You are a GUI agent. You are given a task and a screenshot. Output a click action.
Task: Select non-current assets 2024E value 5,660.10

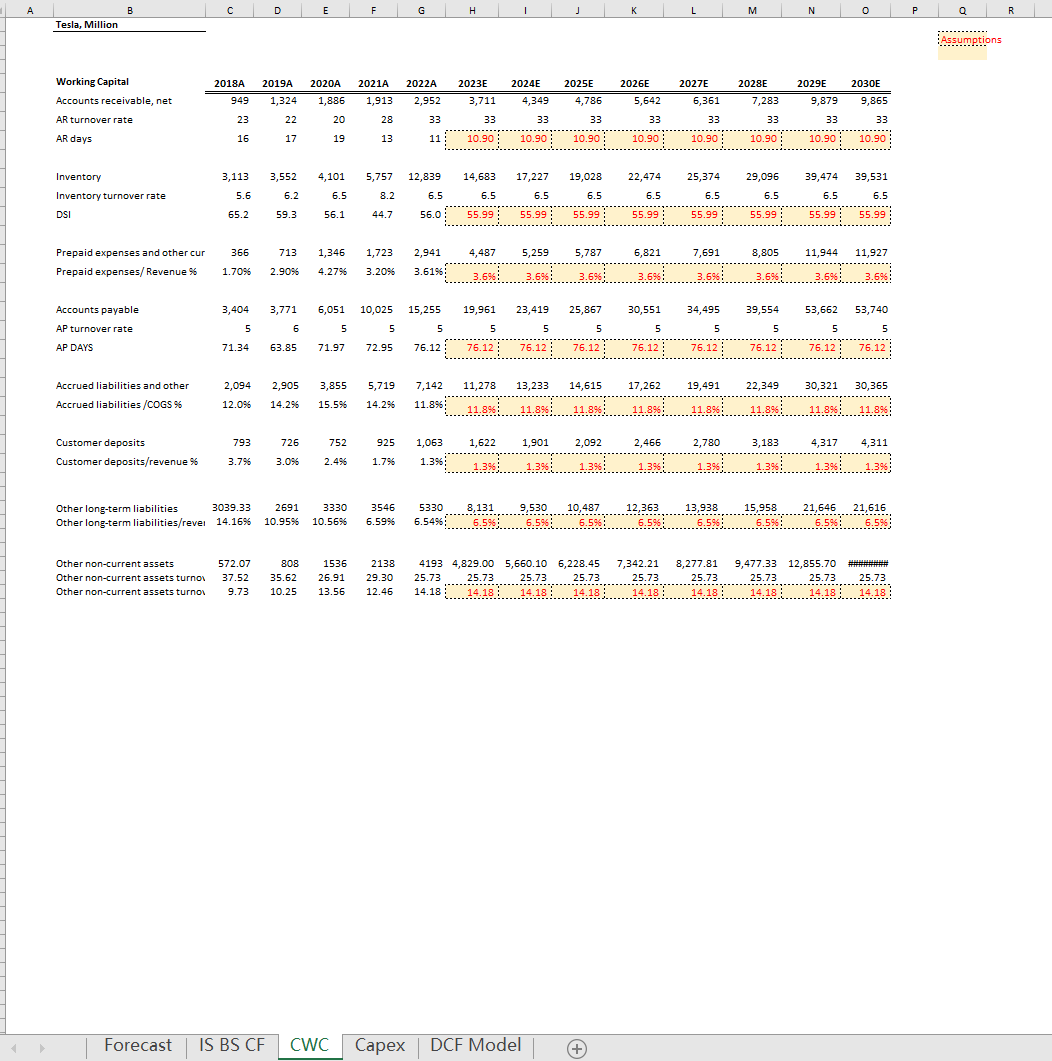tap(525, 564)
